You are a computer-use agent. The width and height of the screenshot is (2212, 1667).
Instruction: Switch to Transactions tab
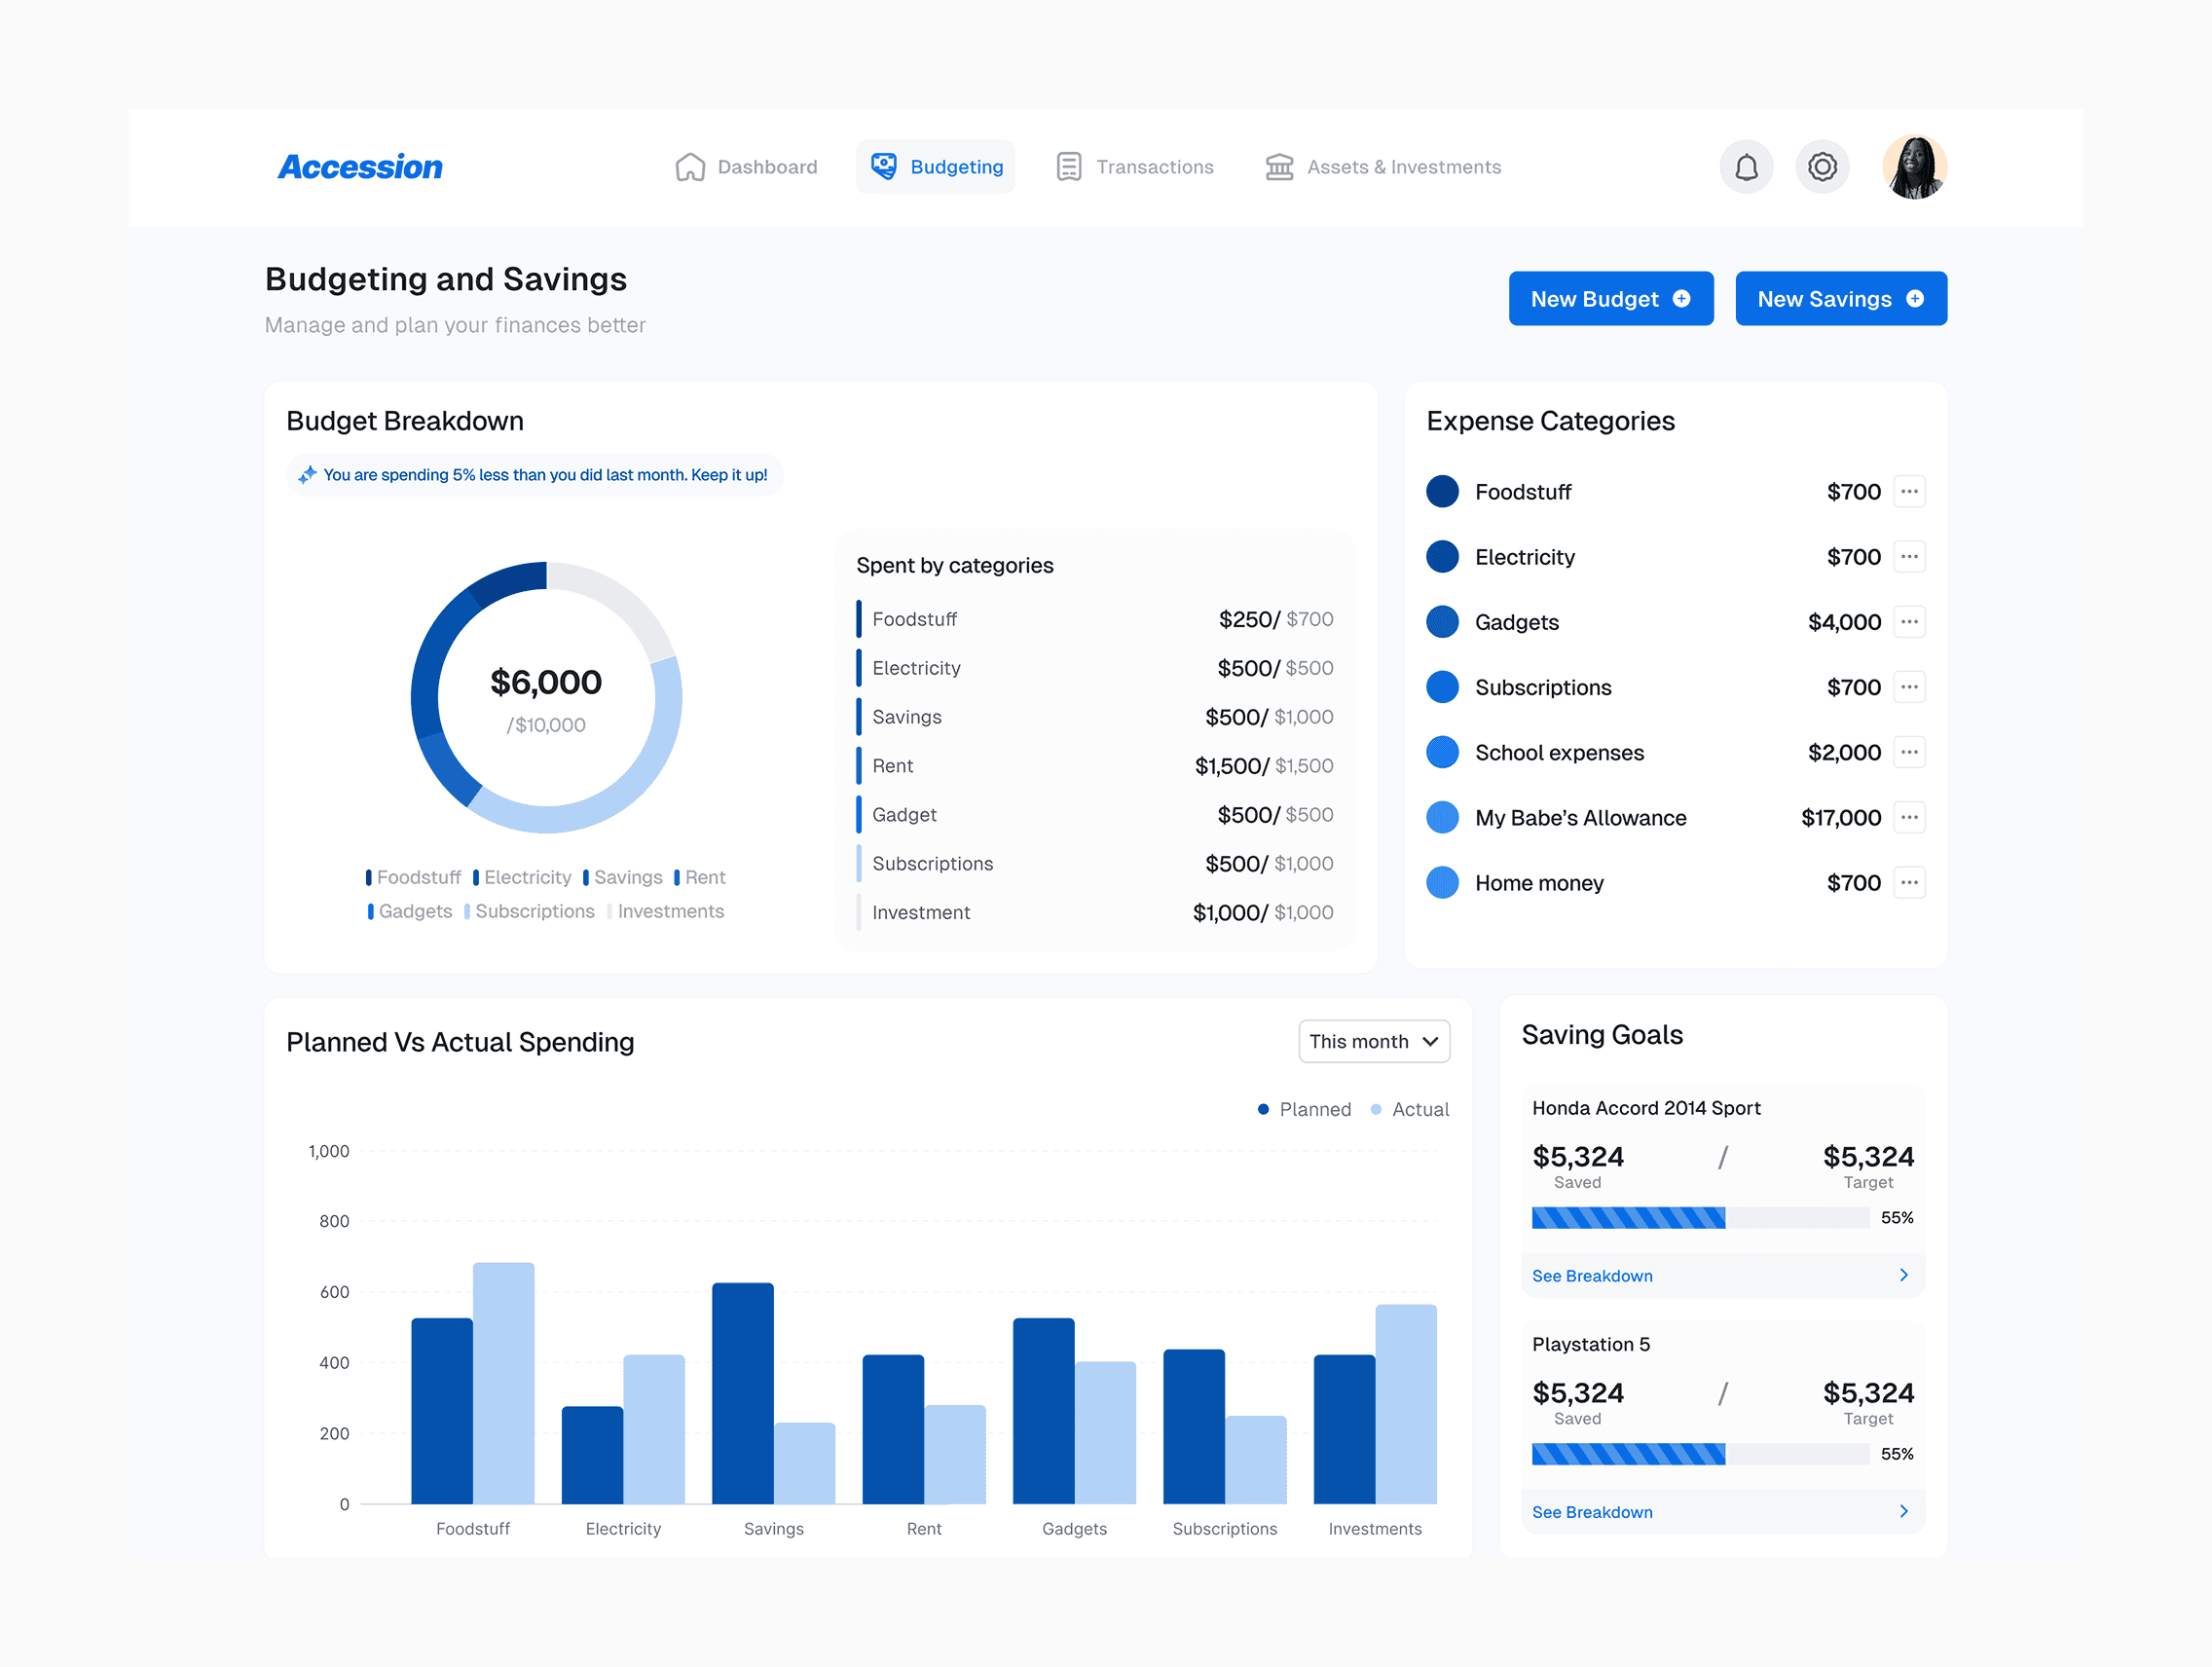click(x=1135, y=167)
